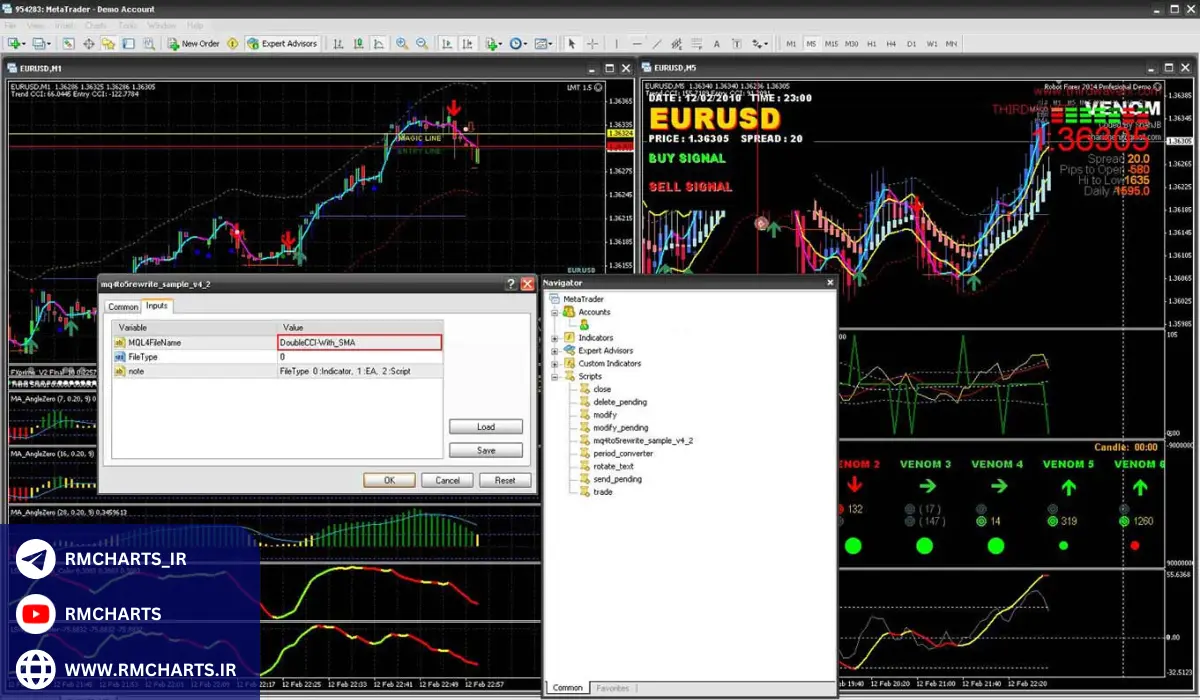This screenshot has height=700, width=1200.
Task: Toggle the Expert Advisors toolbar button
Action: 282,44
